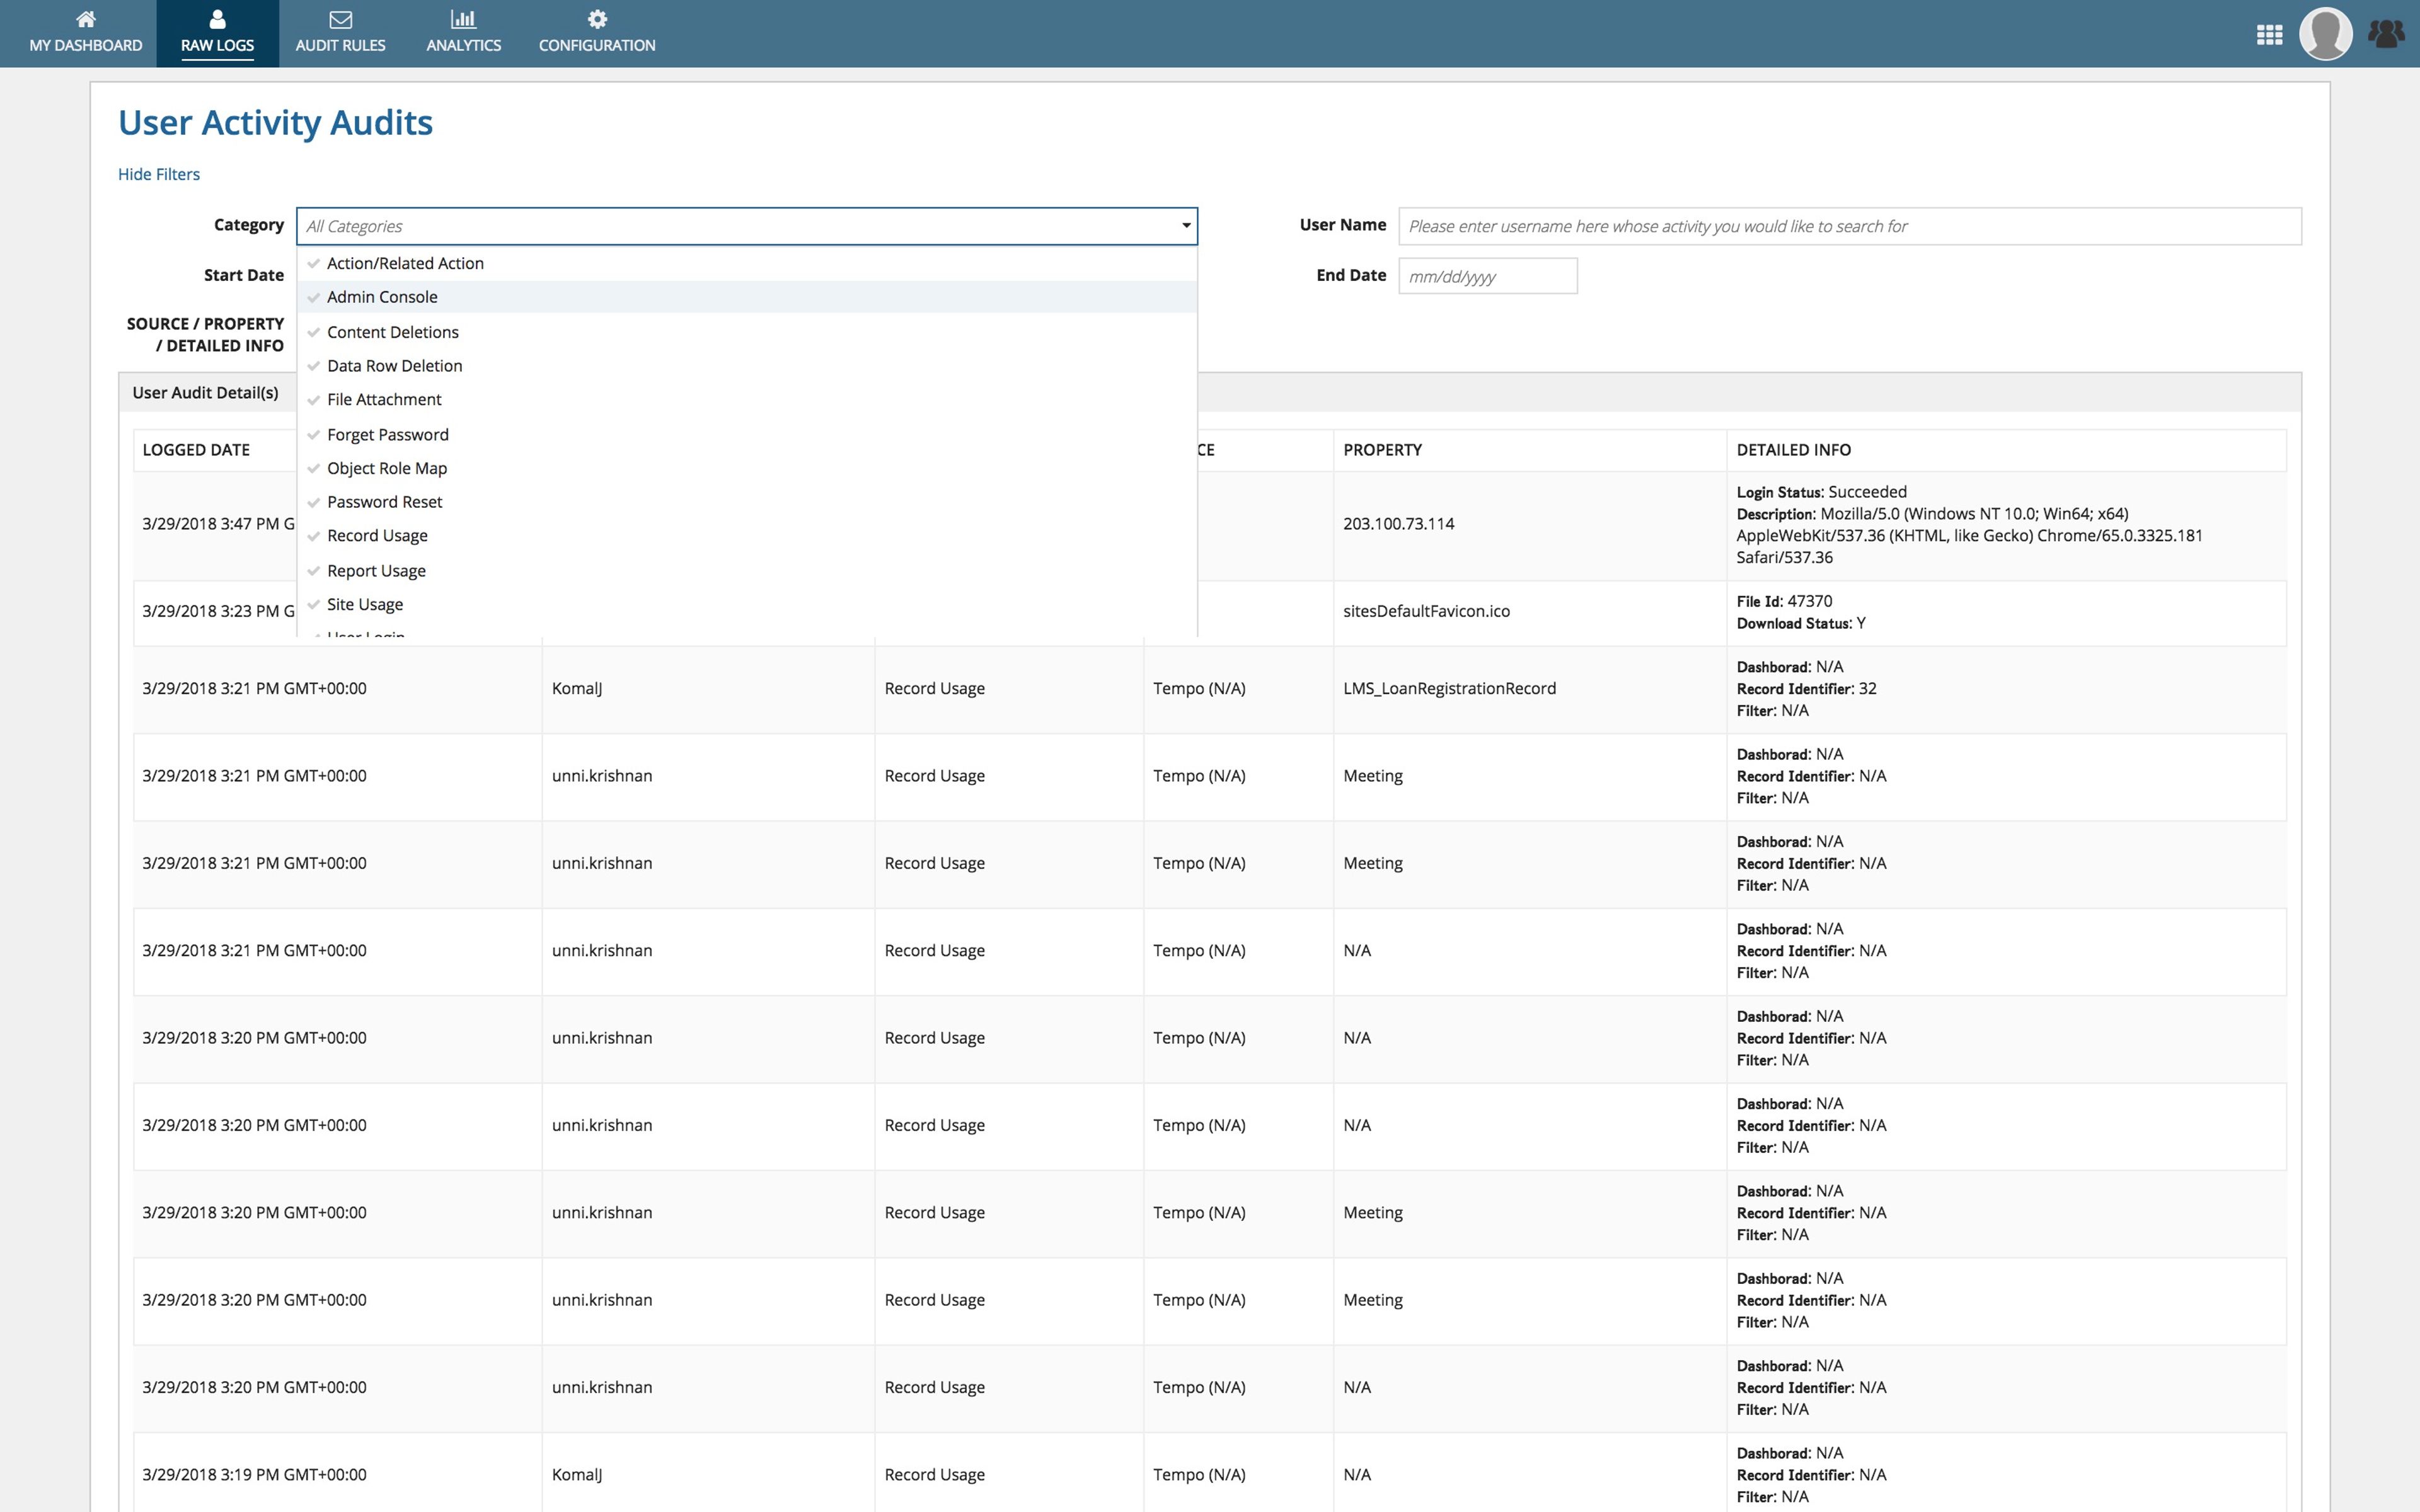Choose Site Usage in category list
This screenshot has width=2420, height=1512.
click(x=746, y=604)
